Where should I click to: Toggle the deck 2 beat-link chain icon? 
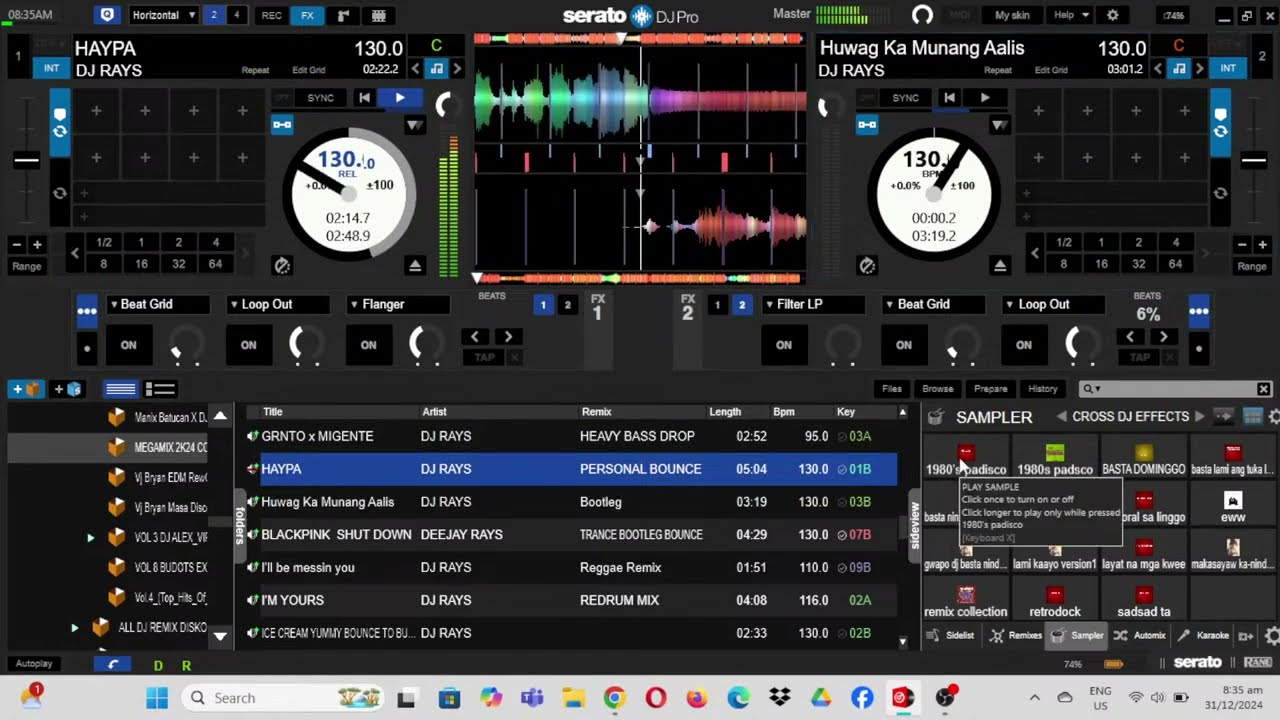867,124
